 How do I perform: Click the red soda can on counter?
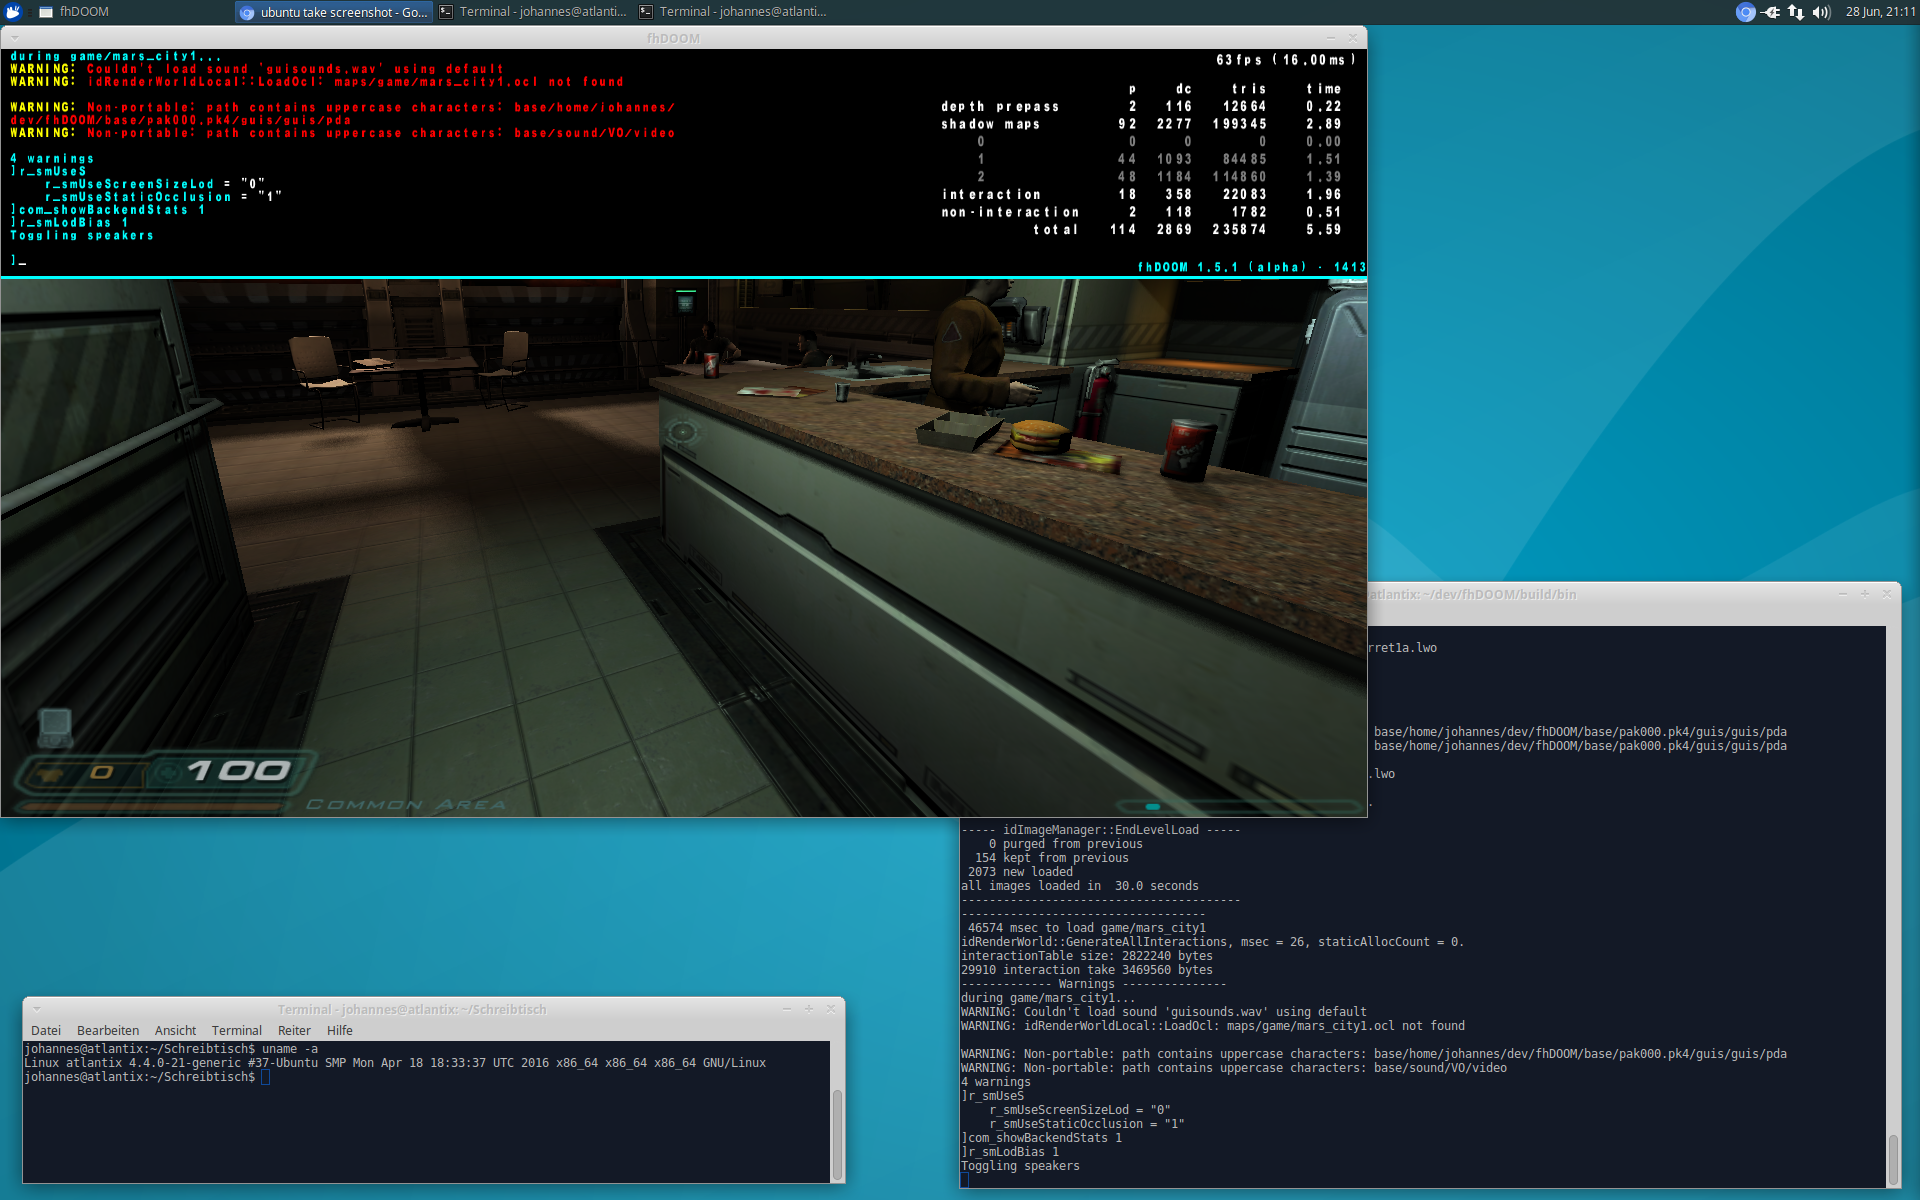point(1188,451)
